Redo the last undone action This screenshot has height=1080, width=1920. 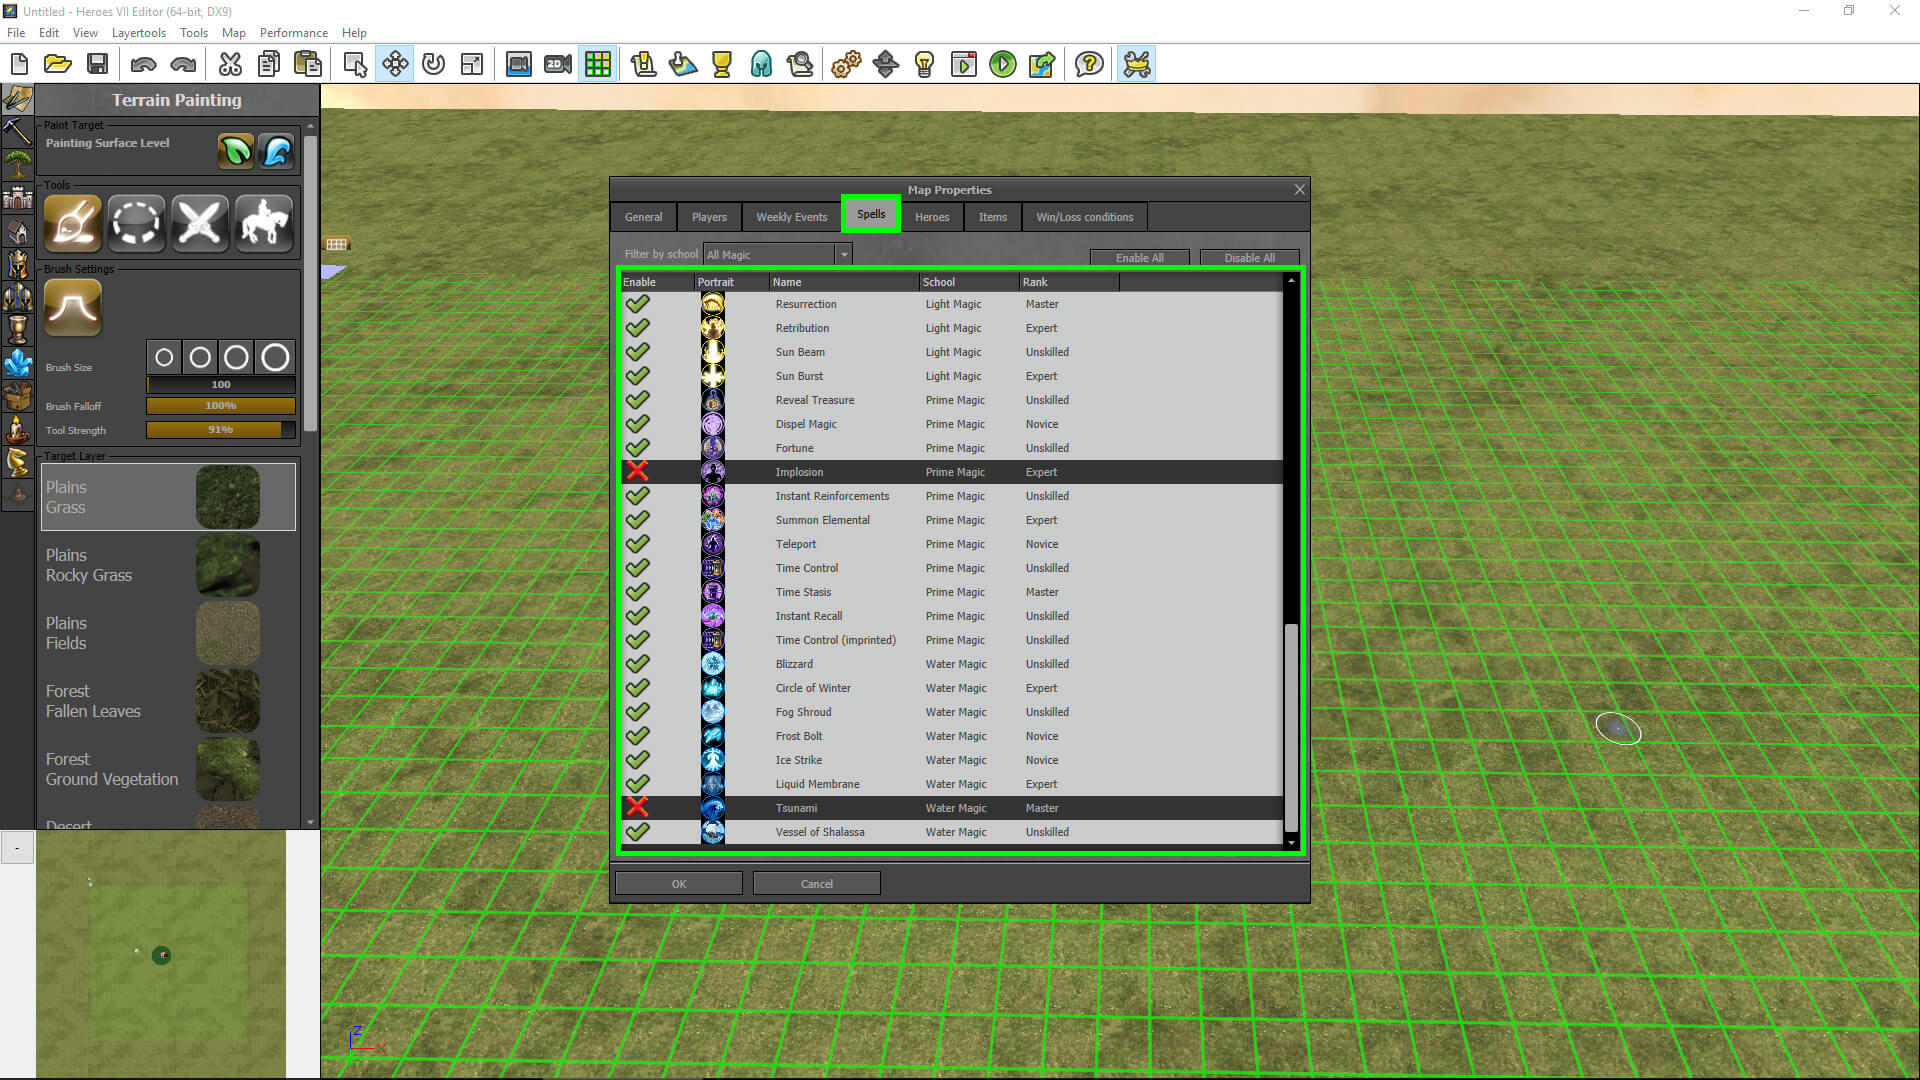[x=183, y=65]
